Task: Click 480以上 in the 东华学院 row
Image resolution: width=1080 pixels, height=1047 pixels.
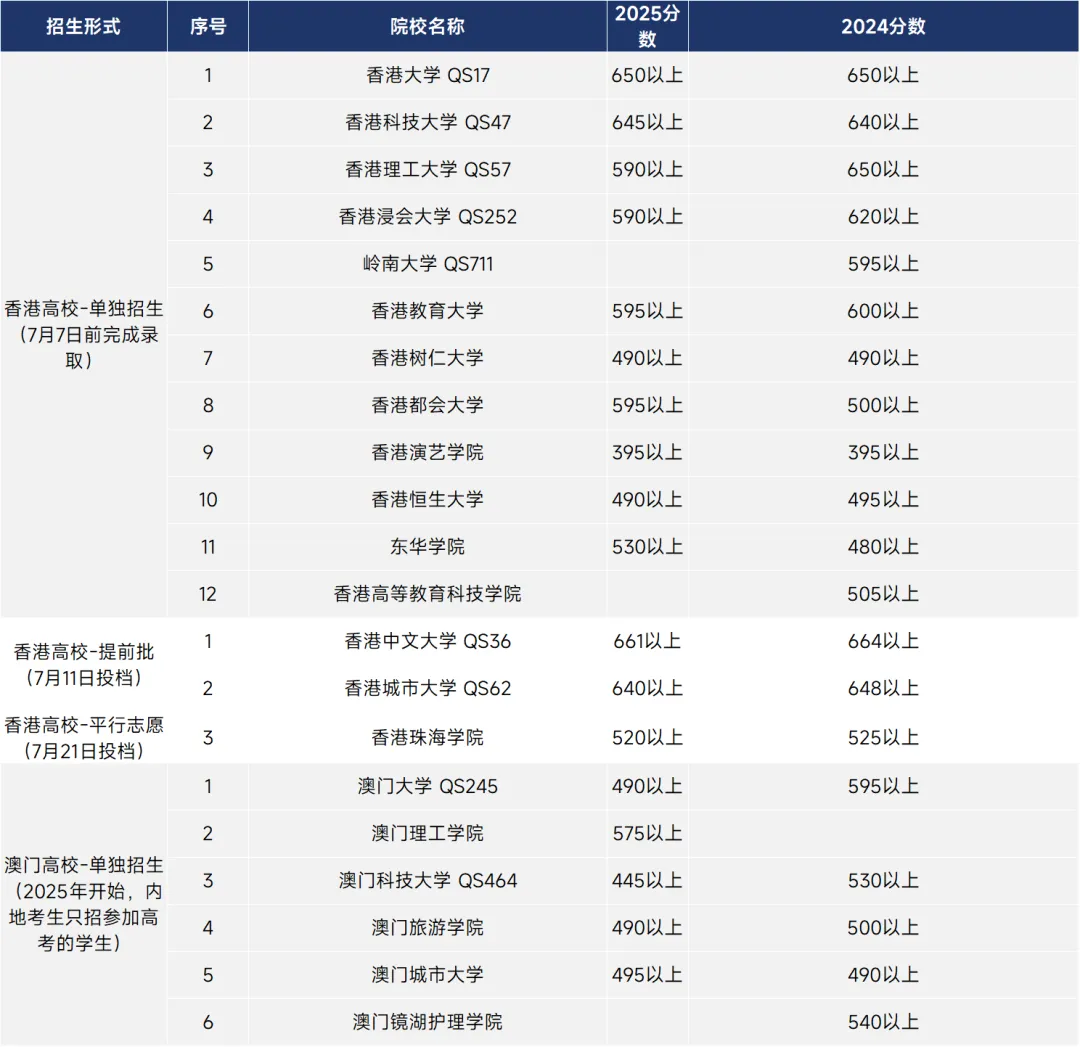Action: 884,547
